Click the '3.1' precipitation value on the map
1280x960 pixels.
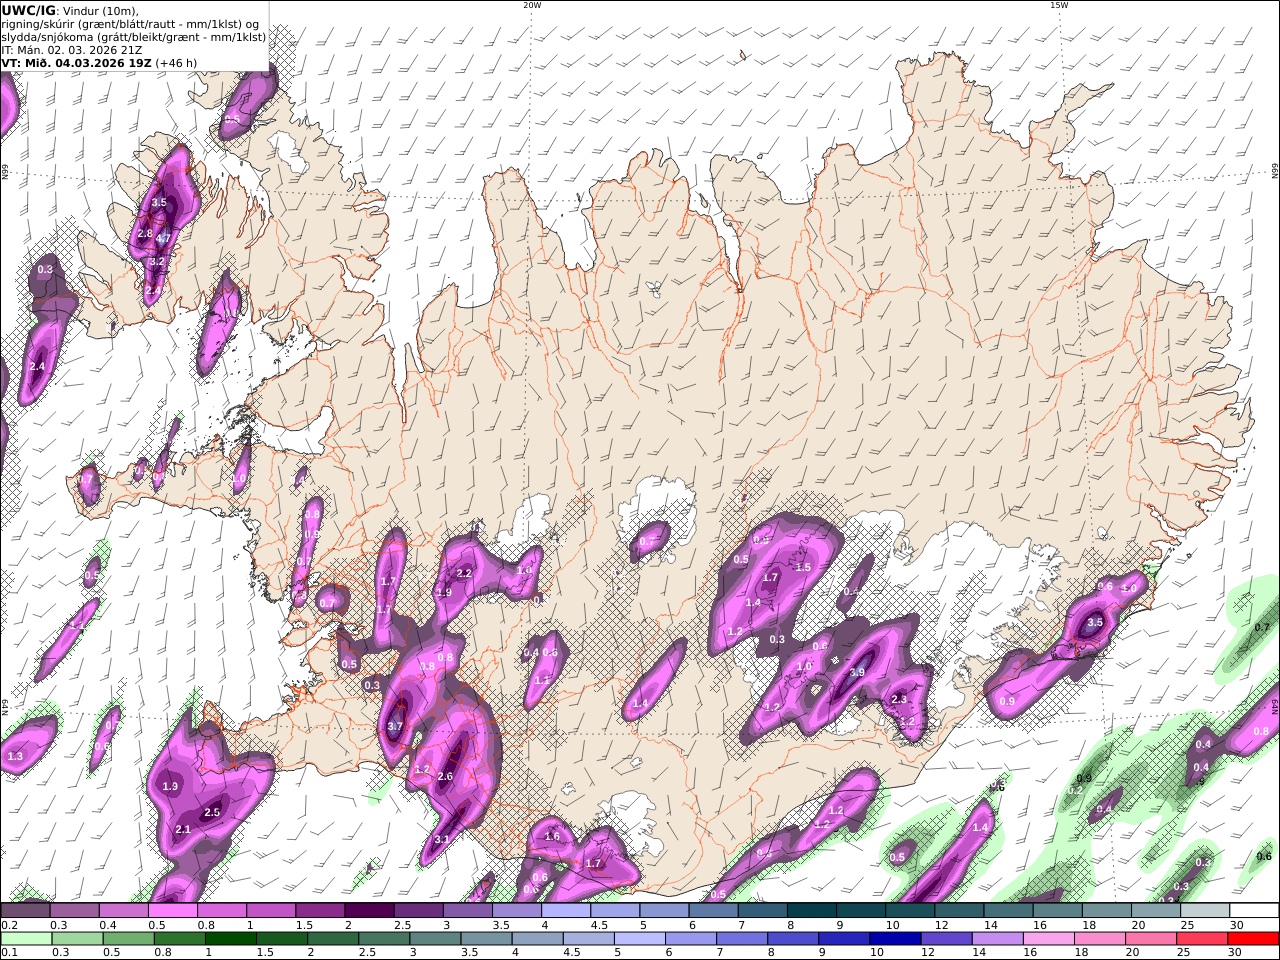[x=442, y=839]
